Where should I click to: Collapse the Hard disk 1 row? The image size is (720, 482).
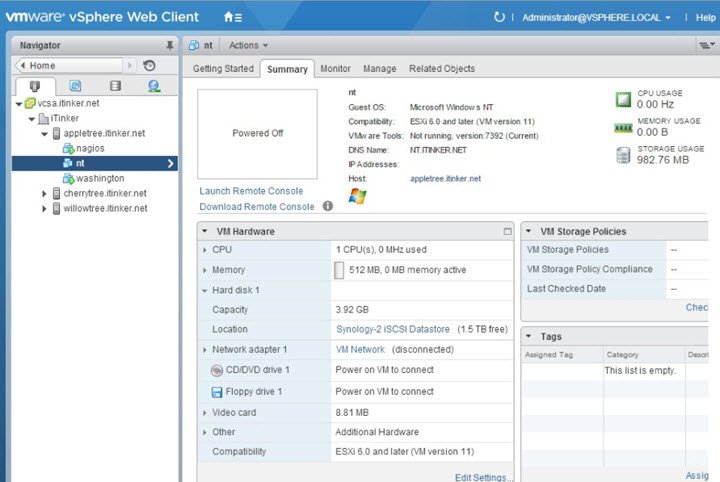tap(205, 290)
